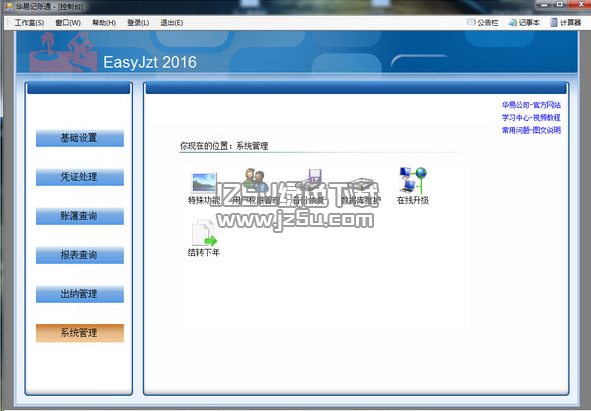Select the 系统管理 sidebar button

point(80,333)
